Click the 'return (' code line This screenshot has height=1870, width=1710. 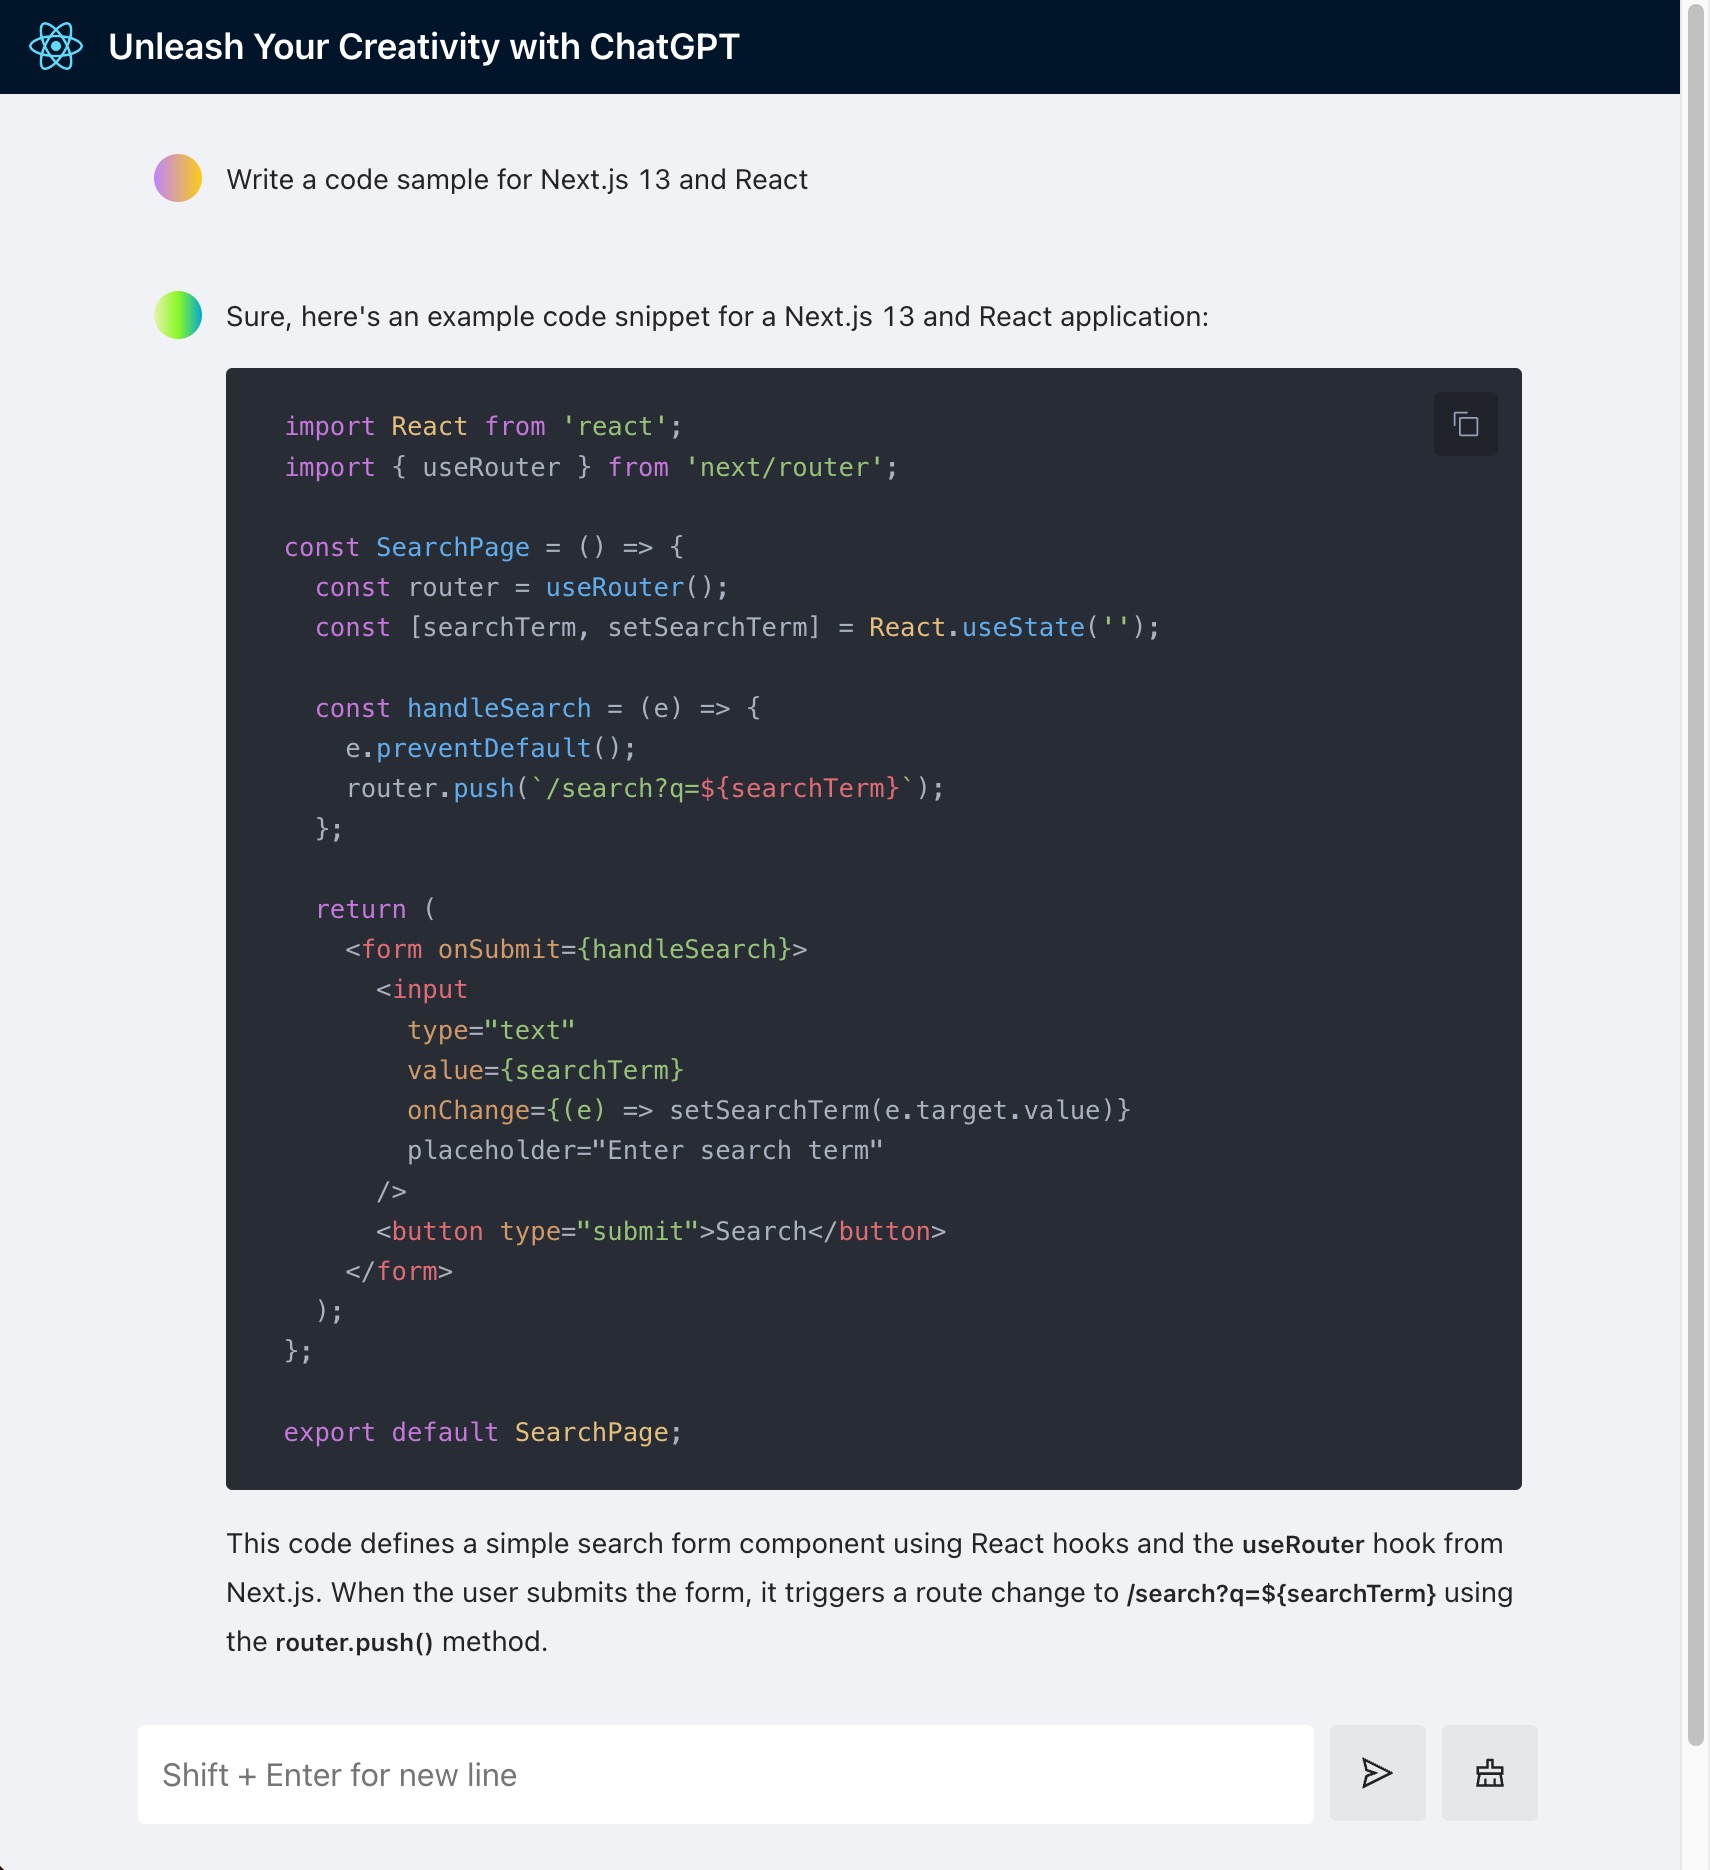coord(376,909)
